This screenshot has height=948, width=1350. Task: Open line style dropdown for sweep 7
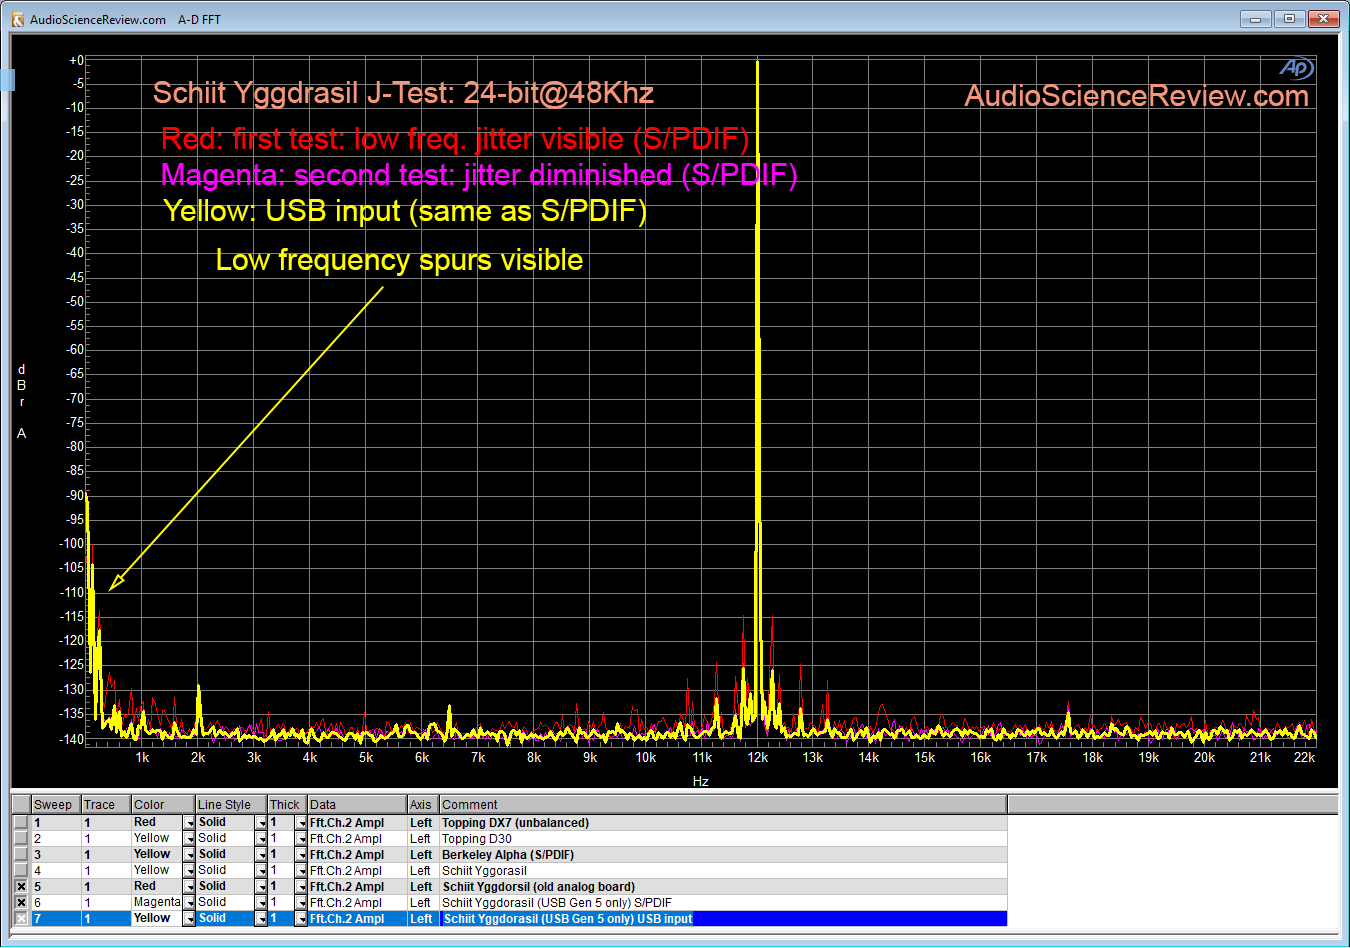point(261,919)
